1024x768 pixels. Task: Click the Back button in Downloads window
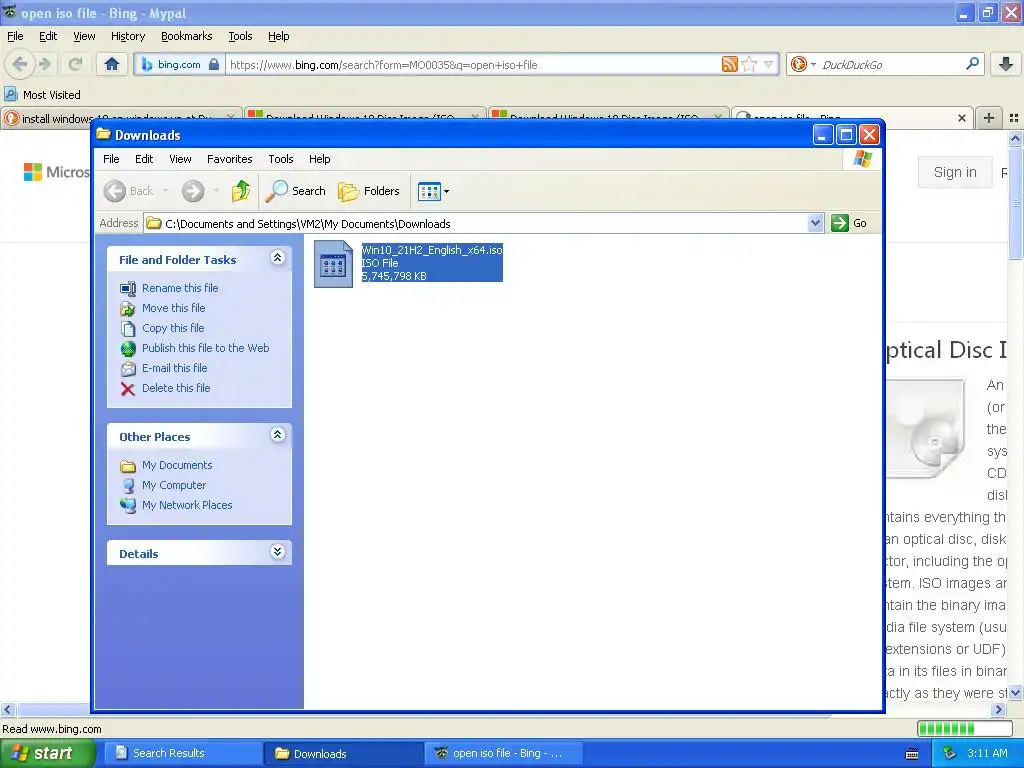(x=129, y=191)
